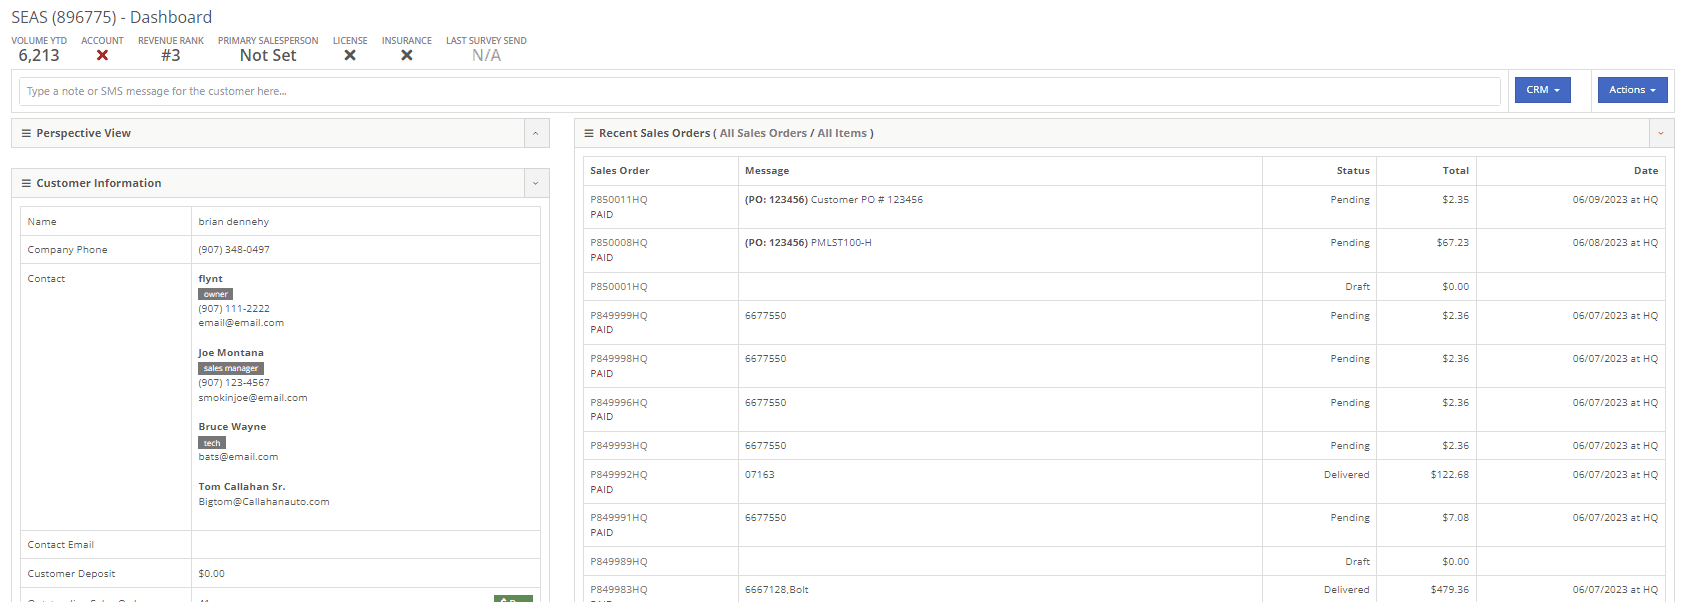The height and width of the screenshot is (602, 1687).
Task: Click the Volume YTD 6,213 value
Action: click(x=39, y=56)
